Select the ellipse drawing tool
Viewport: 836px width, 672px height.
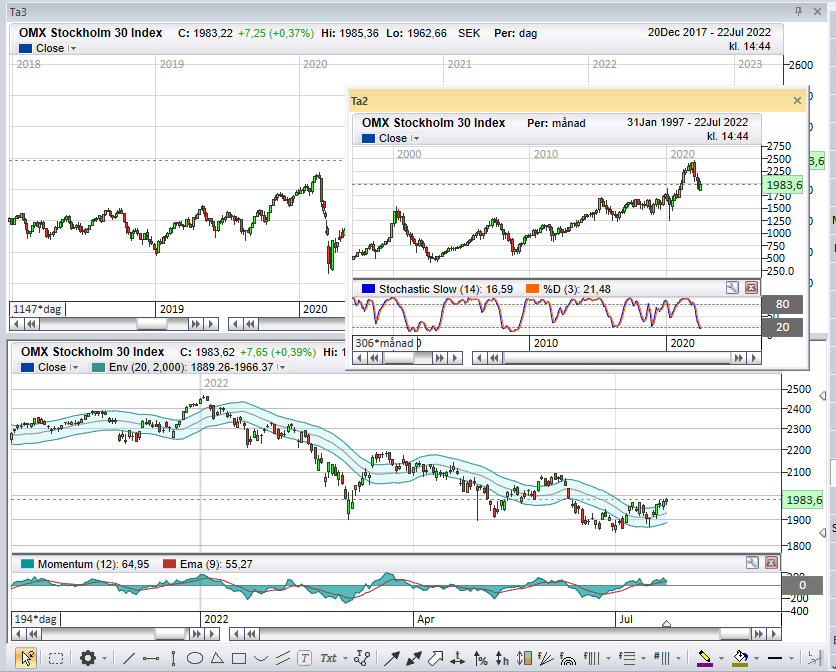tap(195, 659)
